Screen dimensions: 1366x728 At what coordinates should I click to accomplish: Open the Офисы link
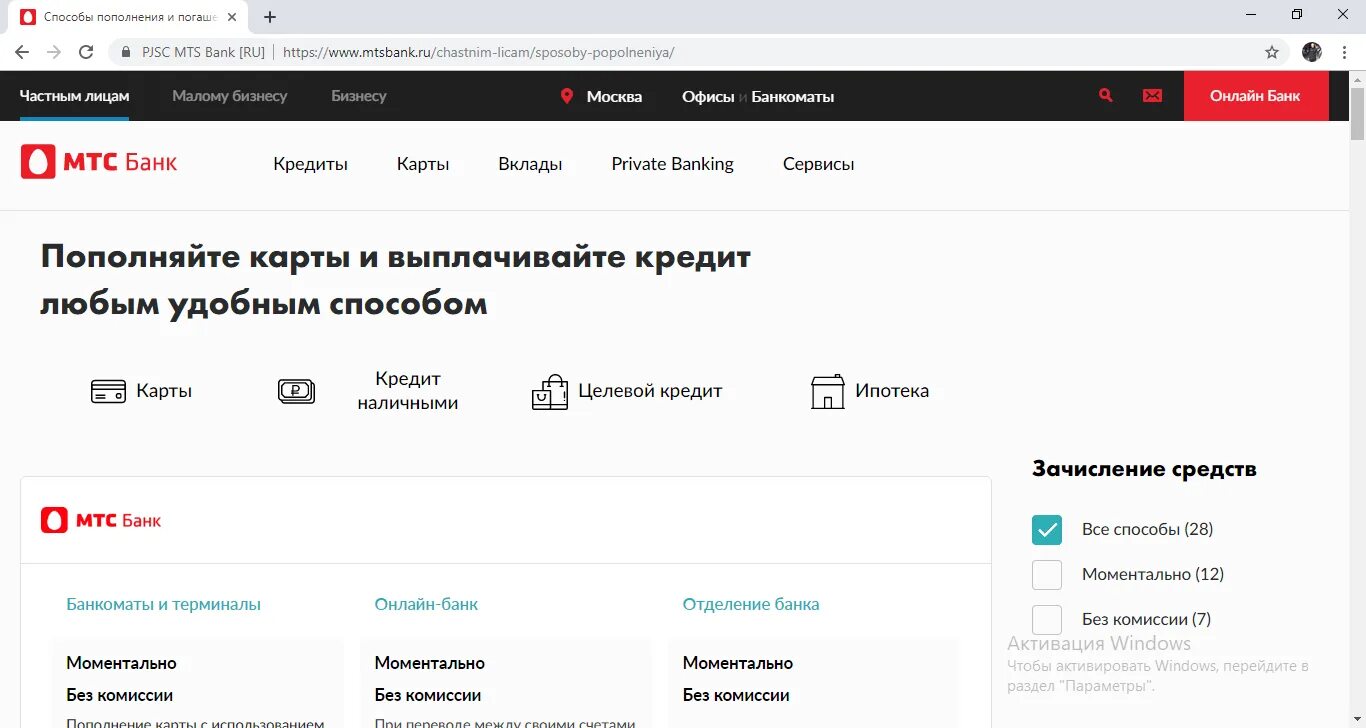coord(708,96)
